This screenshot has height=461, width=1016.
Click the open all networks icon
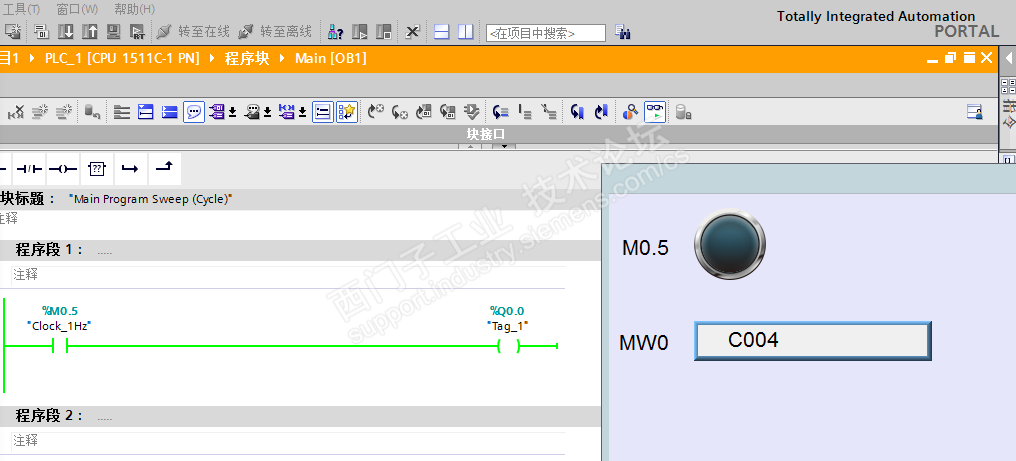coord(146,112)
